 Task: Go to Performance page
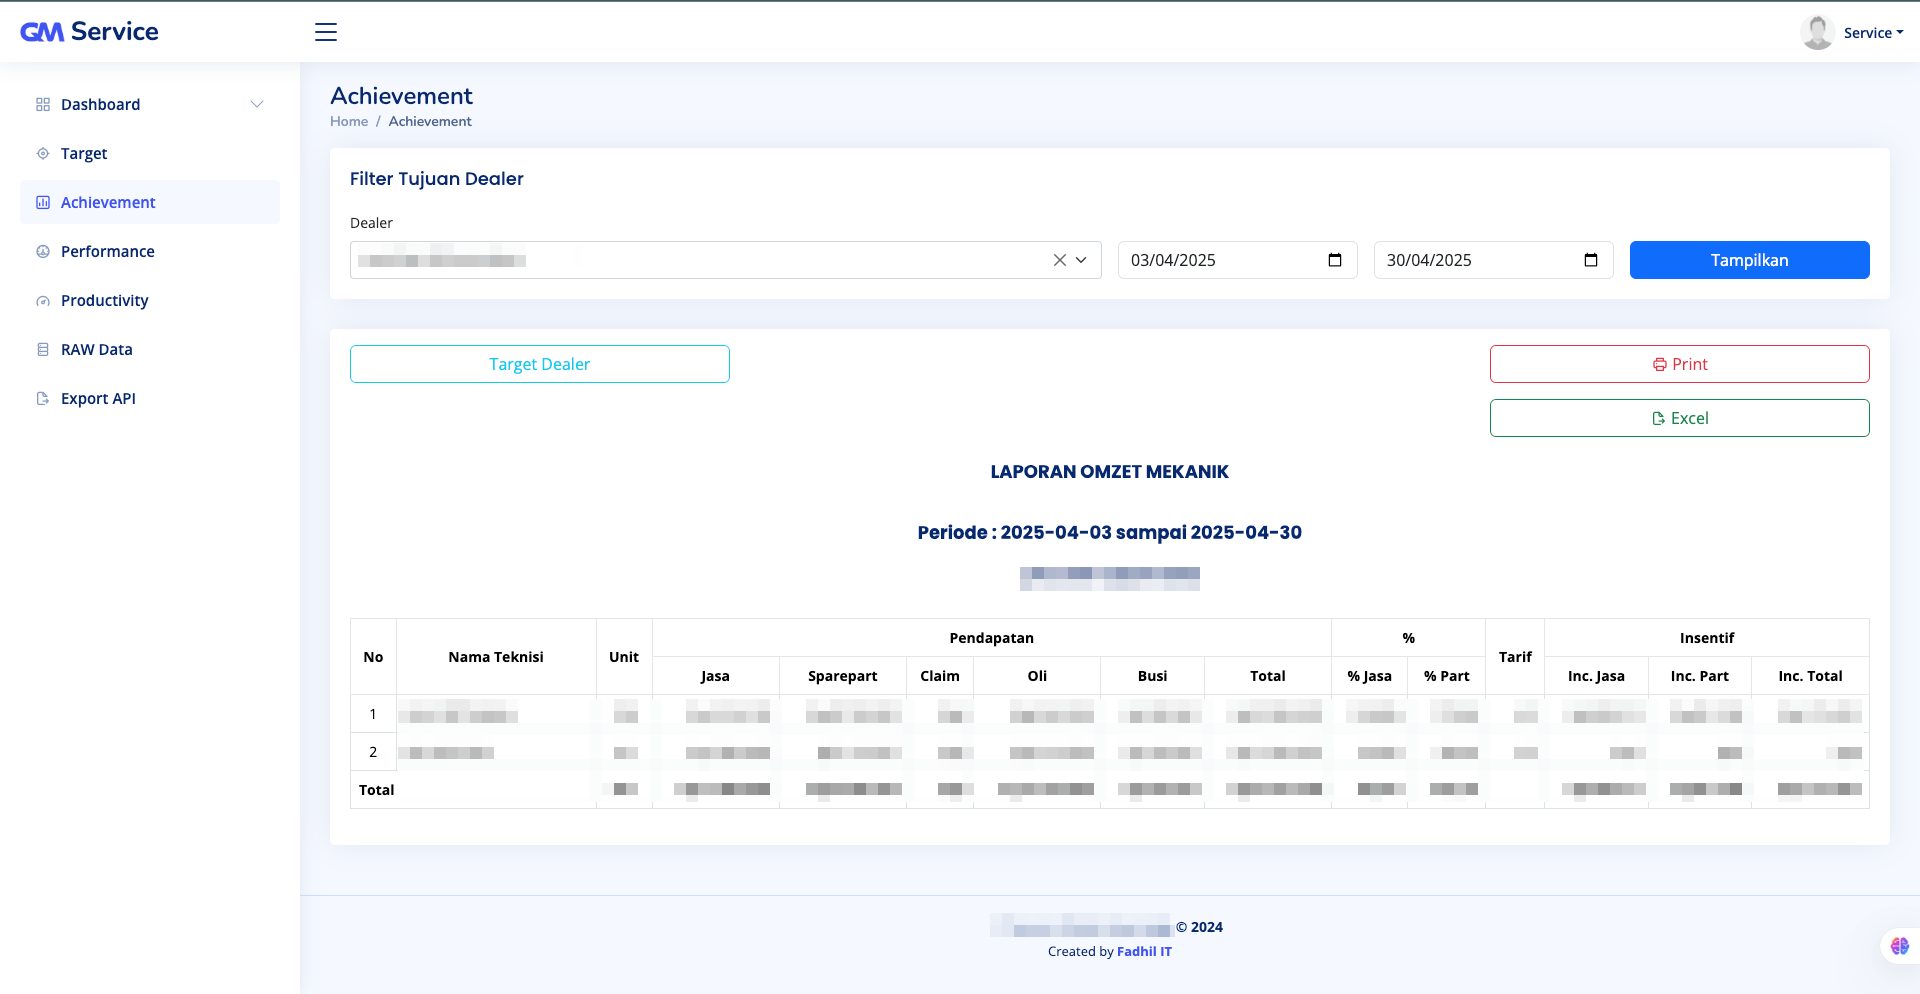pyautogui.click(x=150, y=252)
